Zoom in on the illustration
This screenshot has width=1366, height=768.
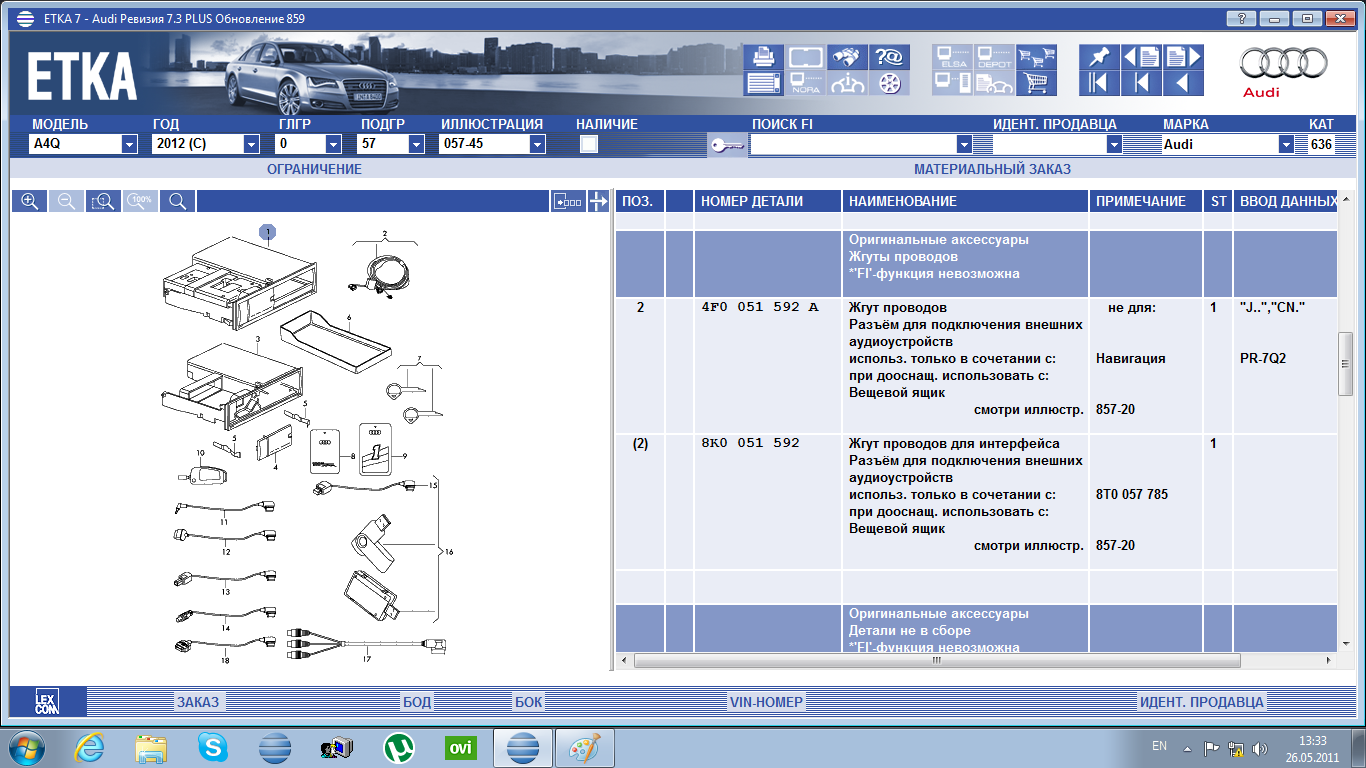point(29,201)
